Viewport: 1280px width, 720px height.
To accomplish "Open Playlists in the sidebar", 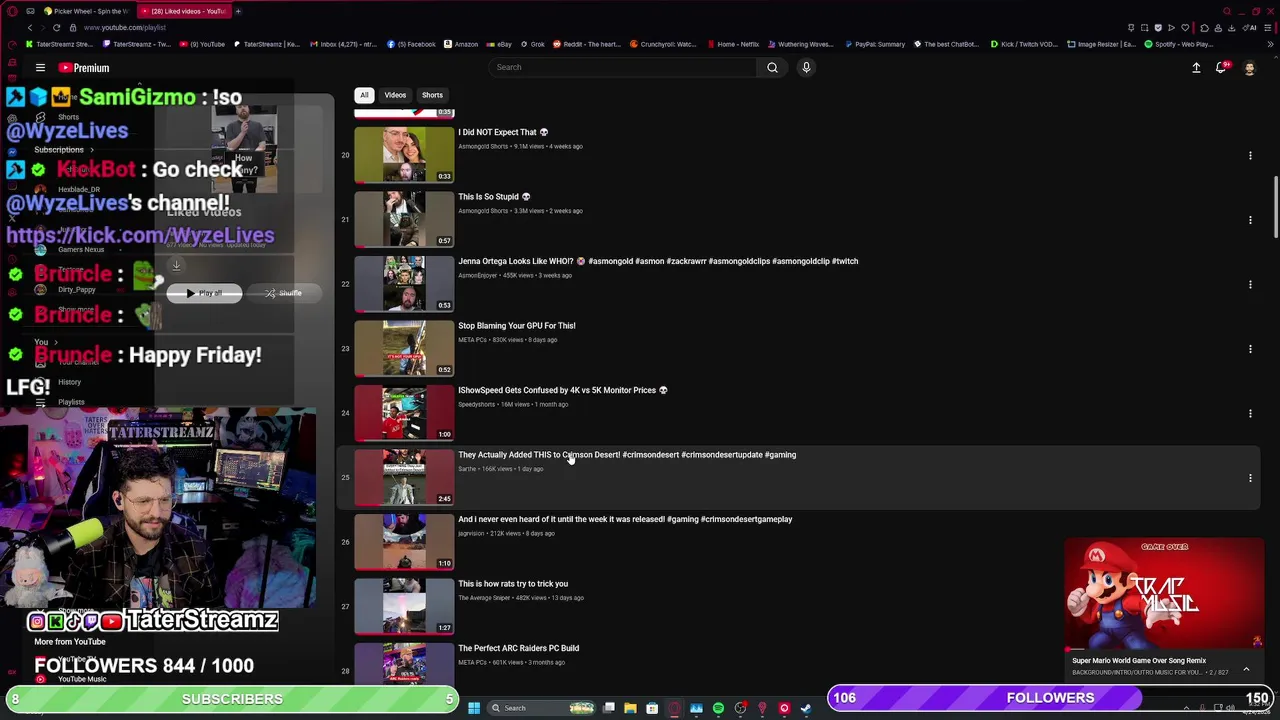I will (x=71, y=402).
